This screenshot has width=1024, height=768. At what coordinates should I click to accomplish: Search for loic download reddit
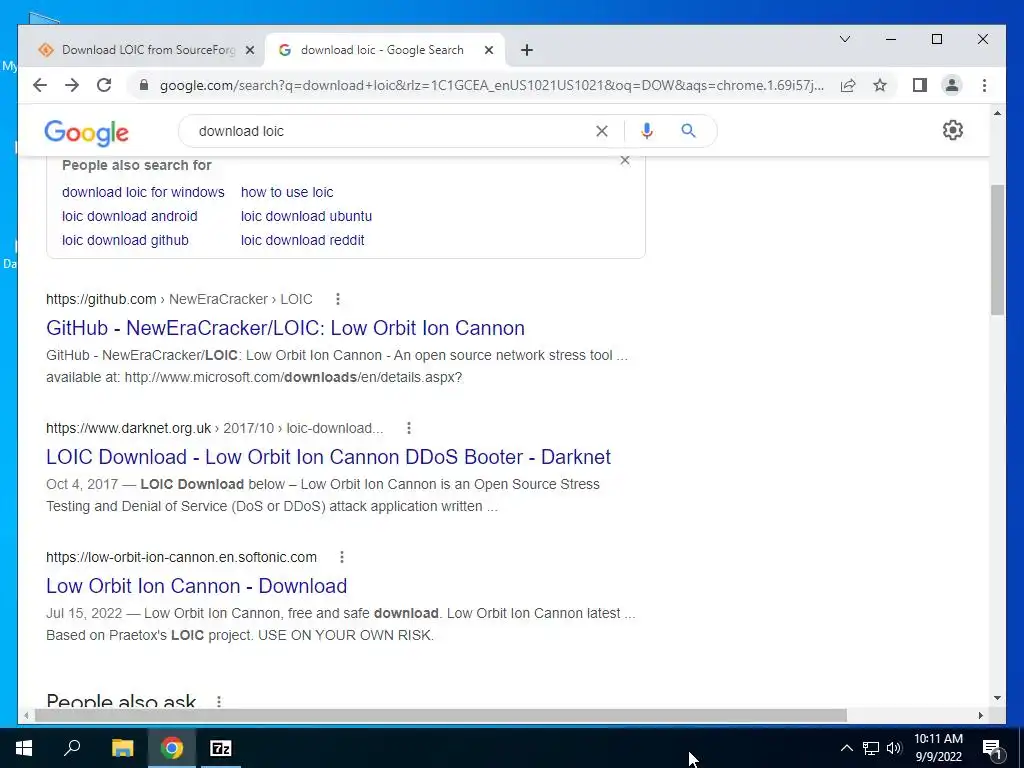pos(302,240)
